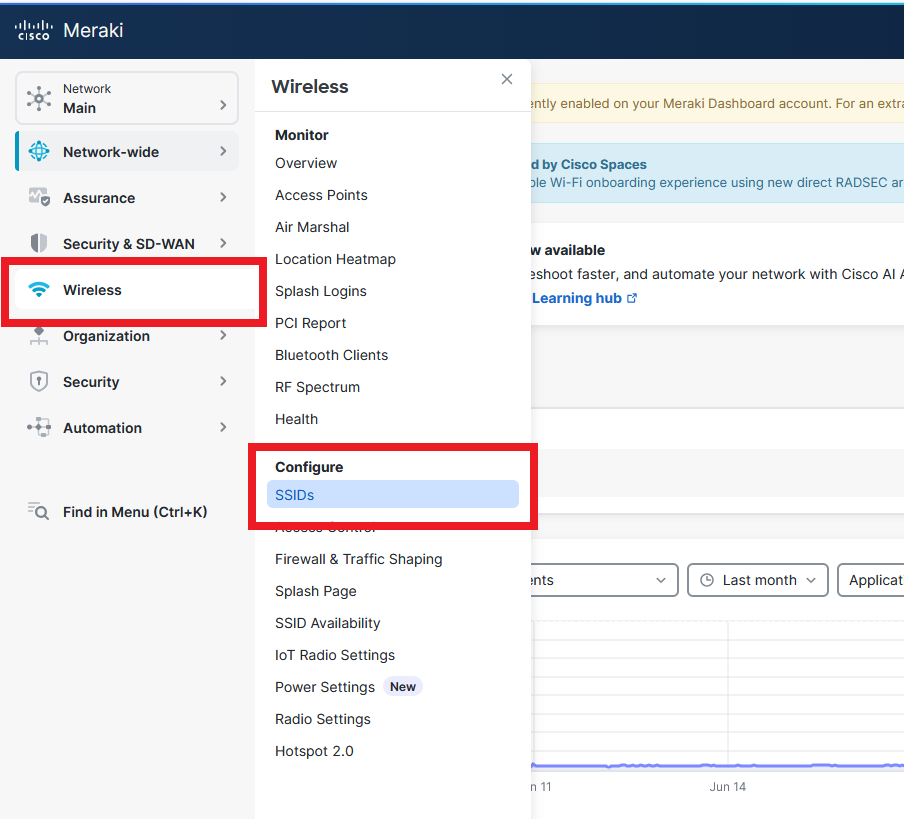Click the Automation workflow icon

[x=39, y=427]
